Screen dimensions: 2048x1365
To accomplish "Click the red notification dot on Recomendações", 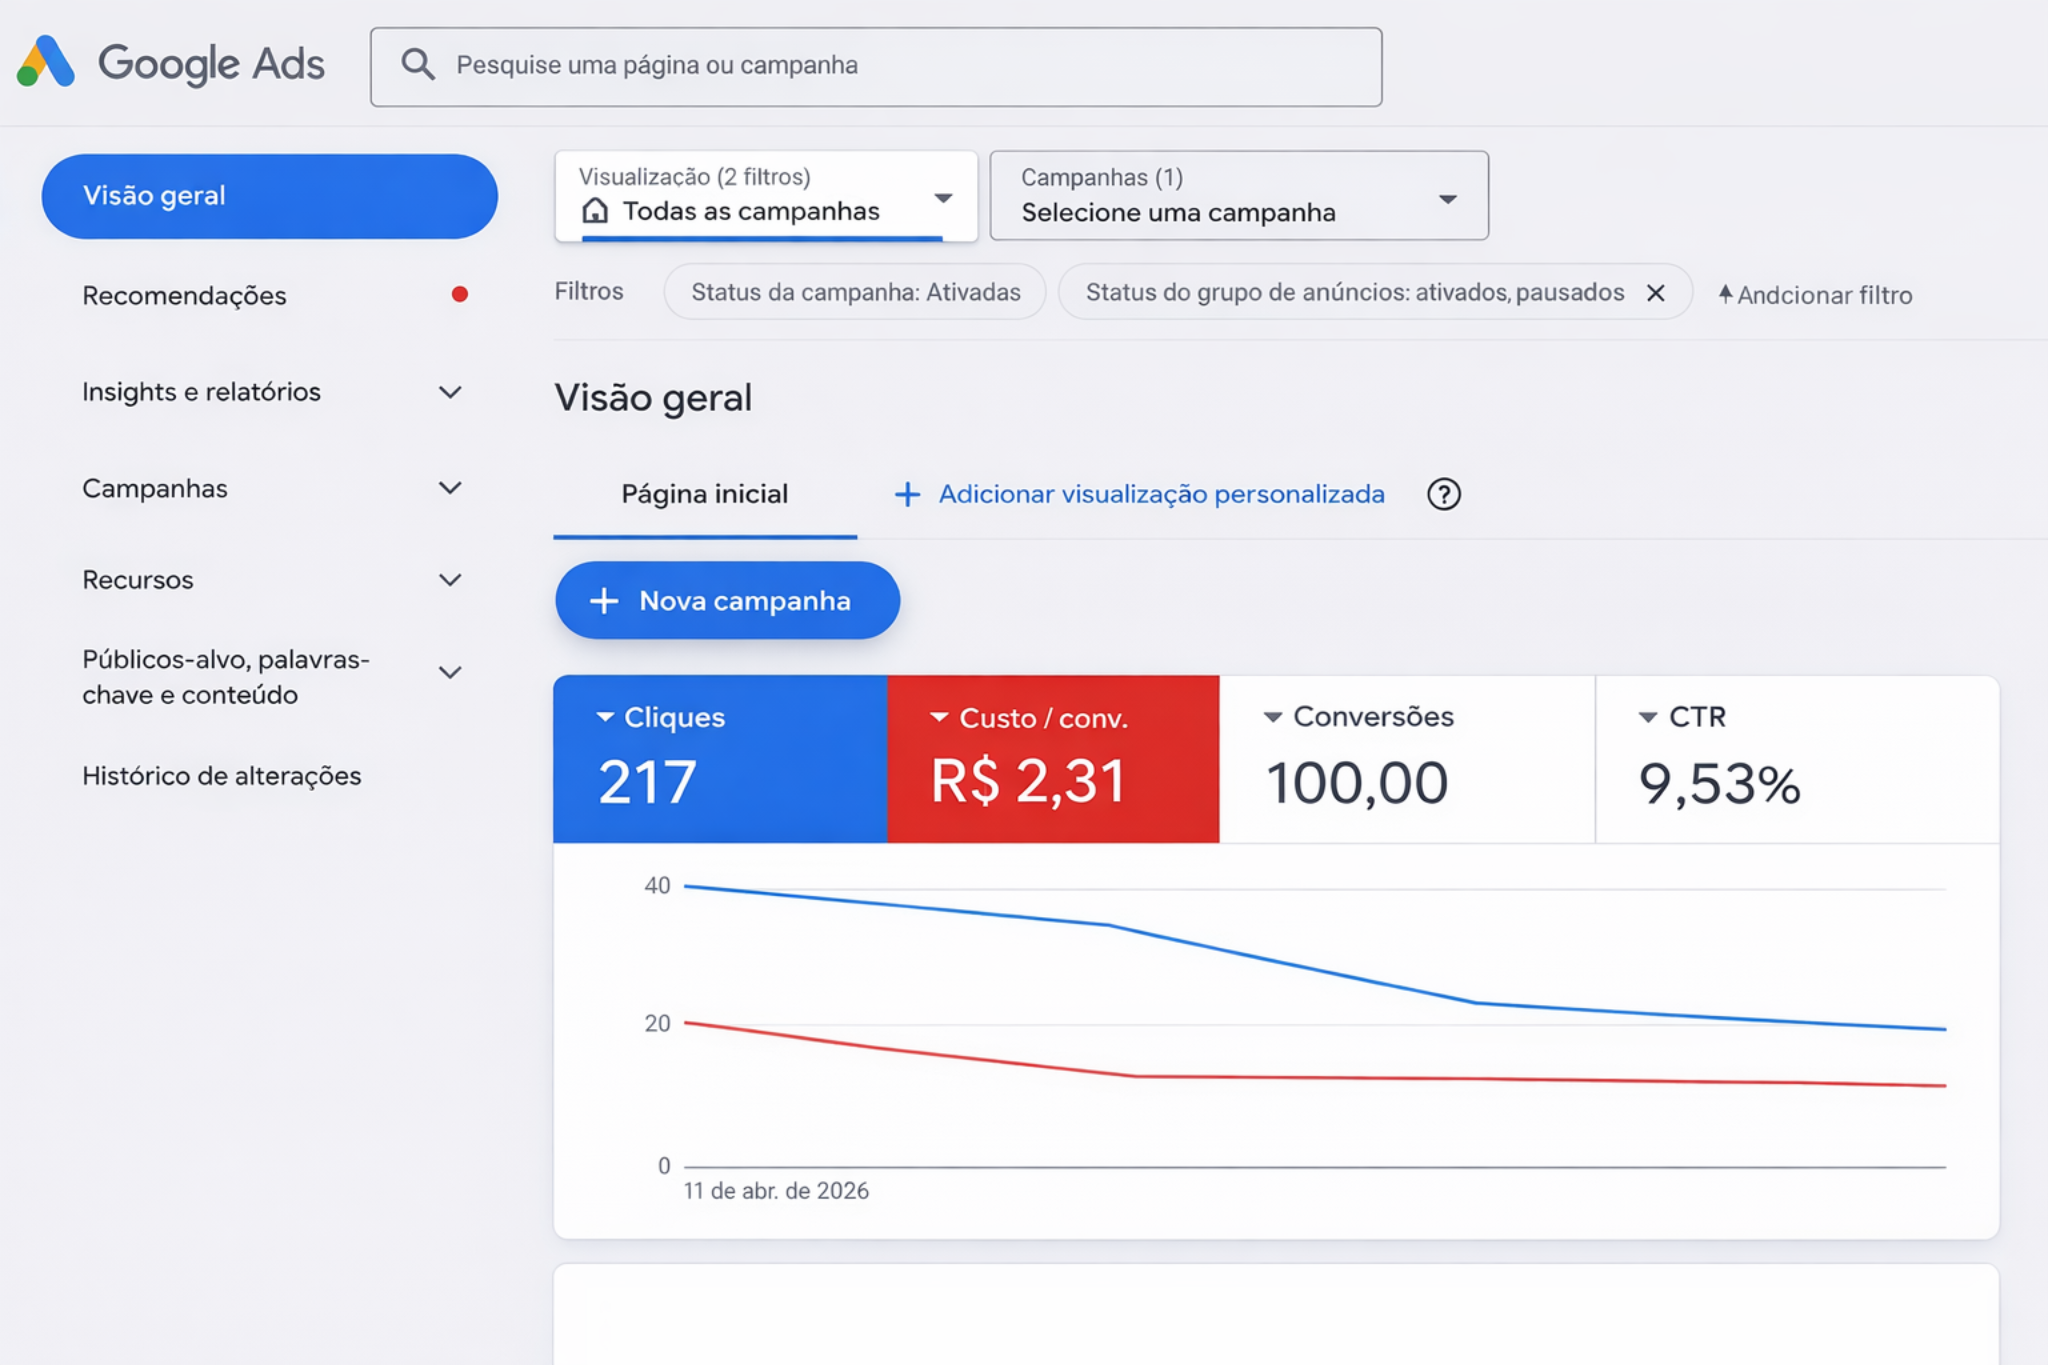I will [460, 293].
